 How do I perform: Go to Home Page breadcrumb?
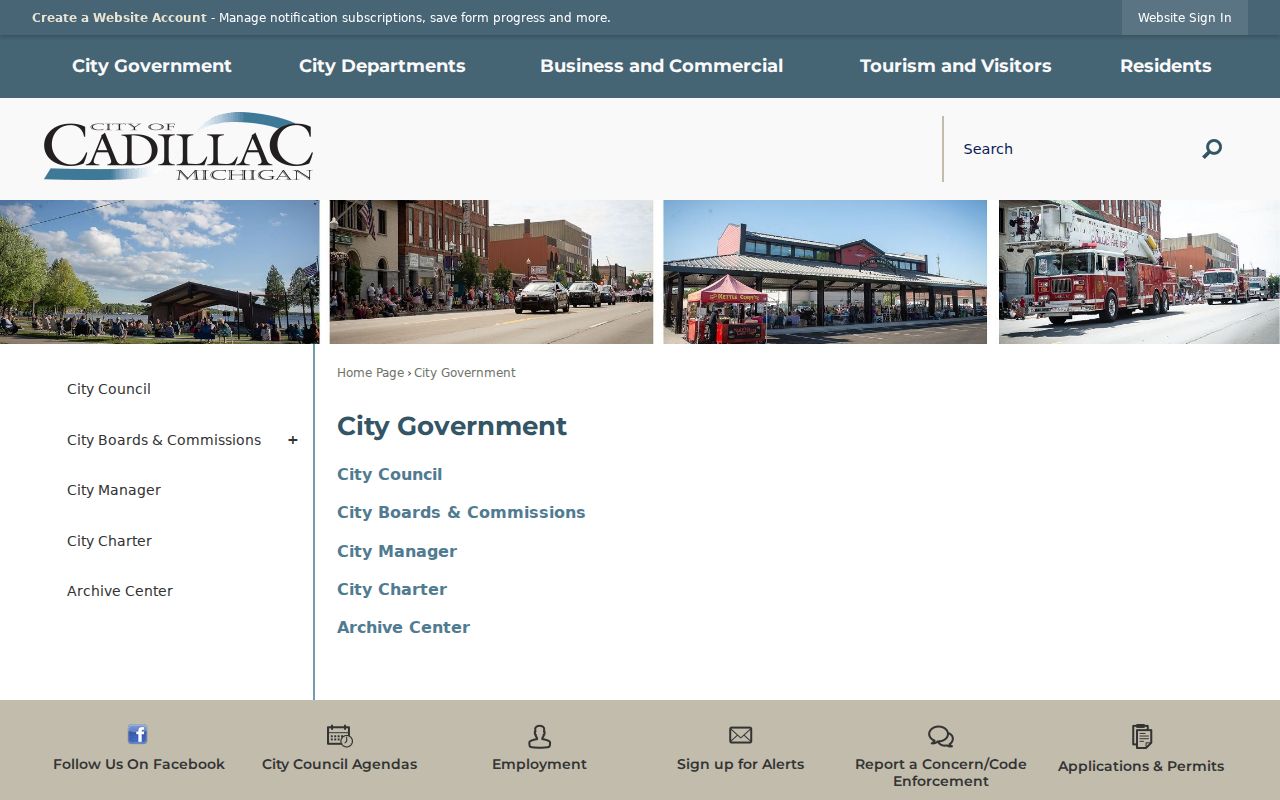(370, 373)
